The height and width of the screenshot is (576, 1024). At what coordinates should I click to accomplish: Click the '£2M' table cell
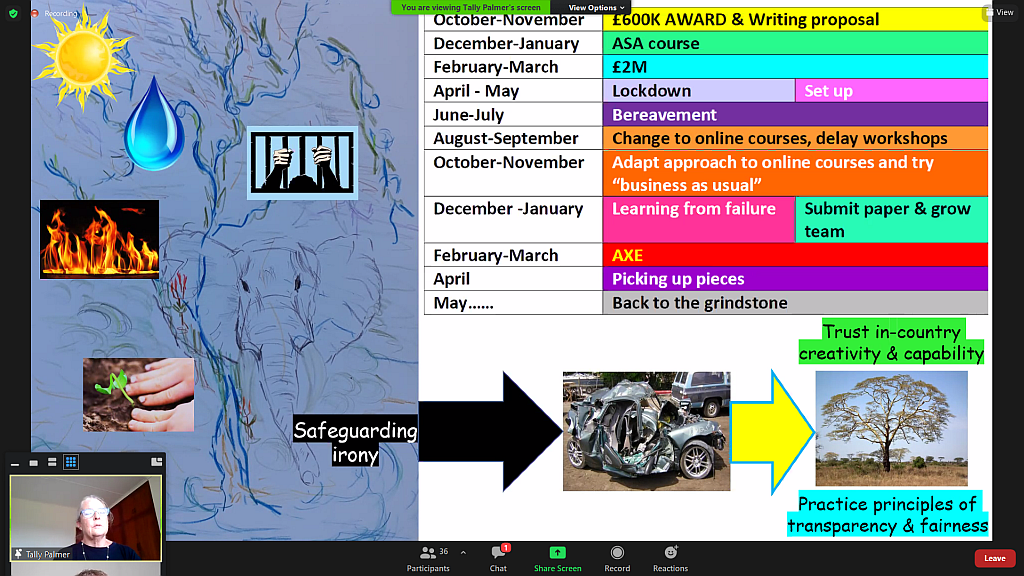coord(795,67)
